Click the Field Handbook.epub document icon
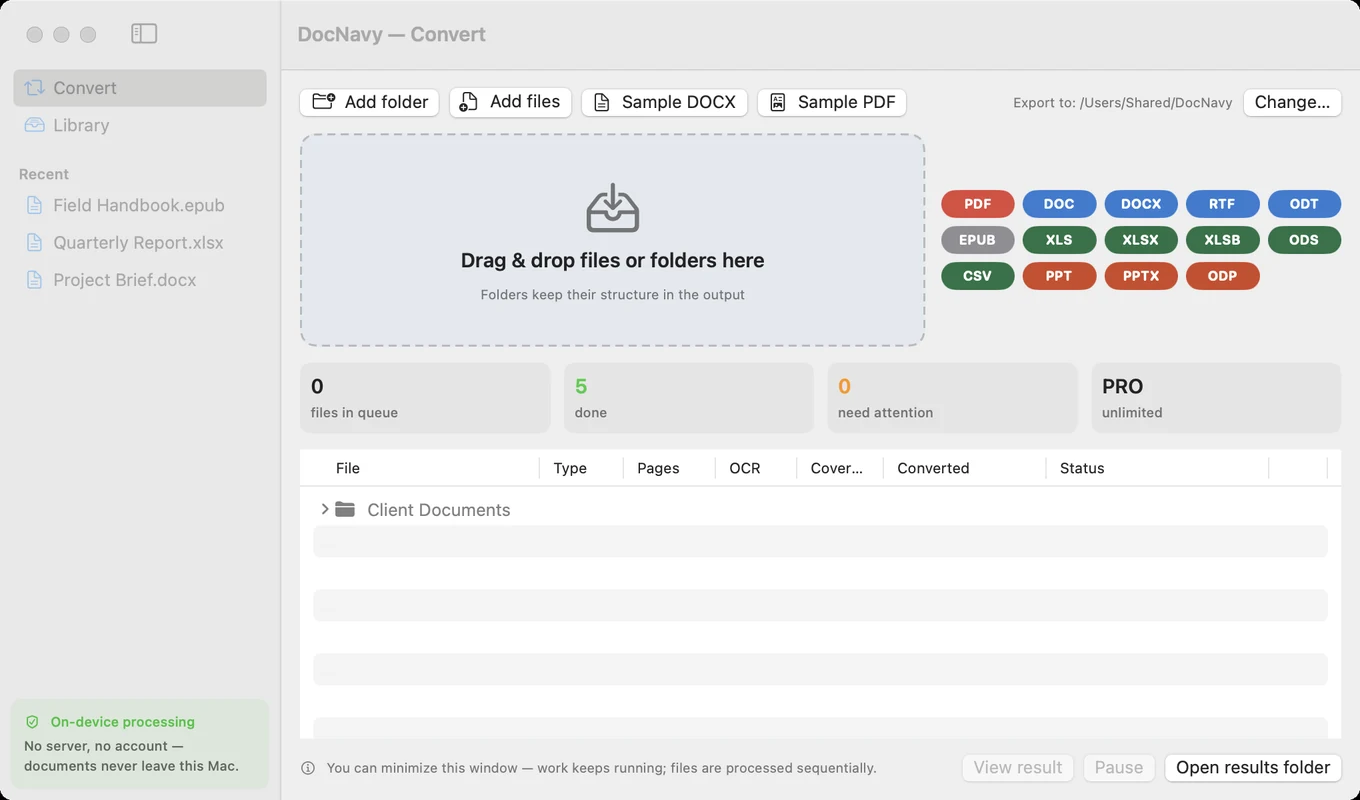The width and height of the screenshot is (1360, 800). pos(34,205)
